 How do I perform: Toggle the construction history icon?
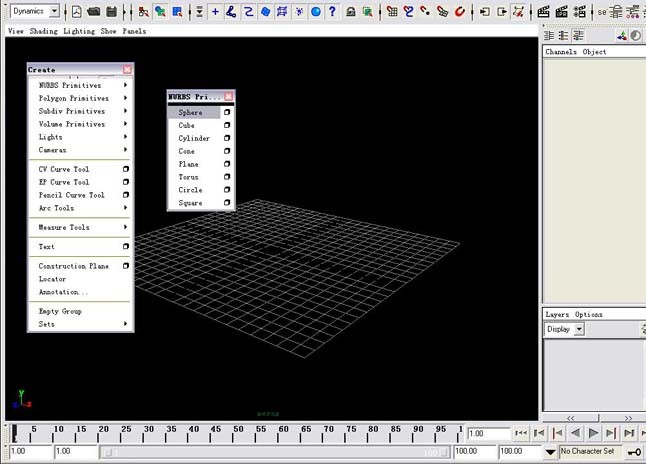[x=518, y=12]
